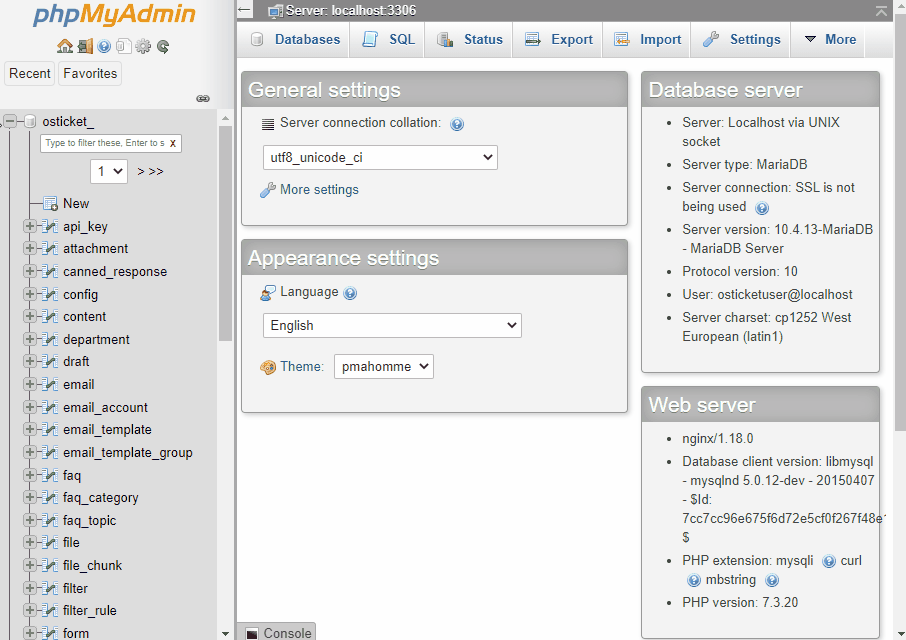
Task: Open the Databases tab
Action: [x=296, y=39]
